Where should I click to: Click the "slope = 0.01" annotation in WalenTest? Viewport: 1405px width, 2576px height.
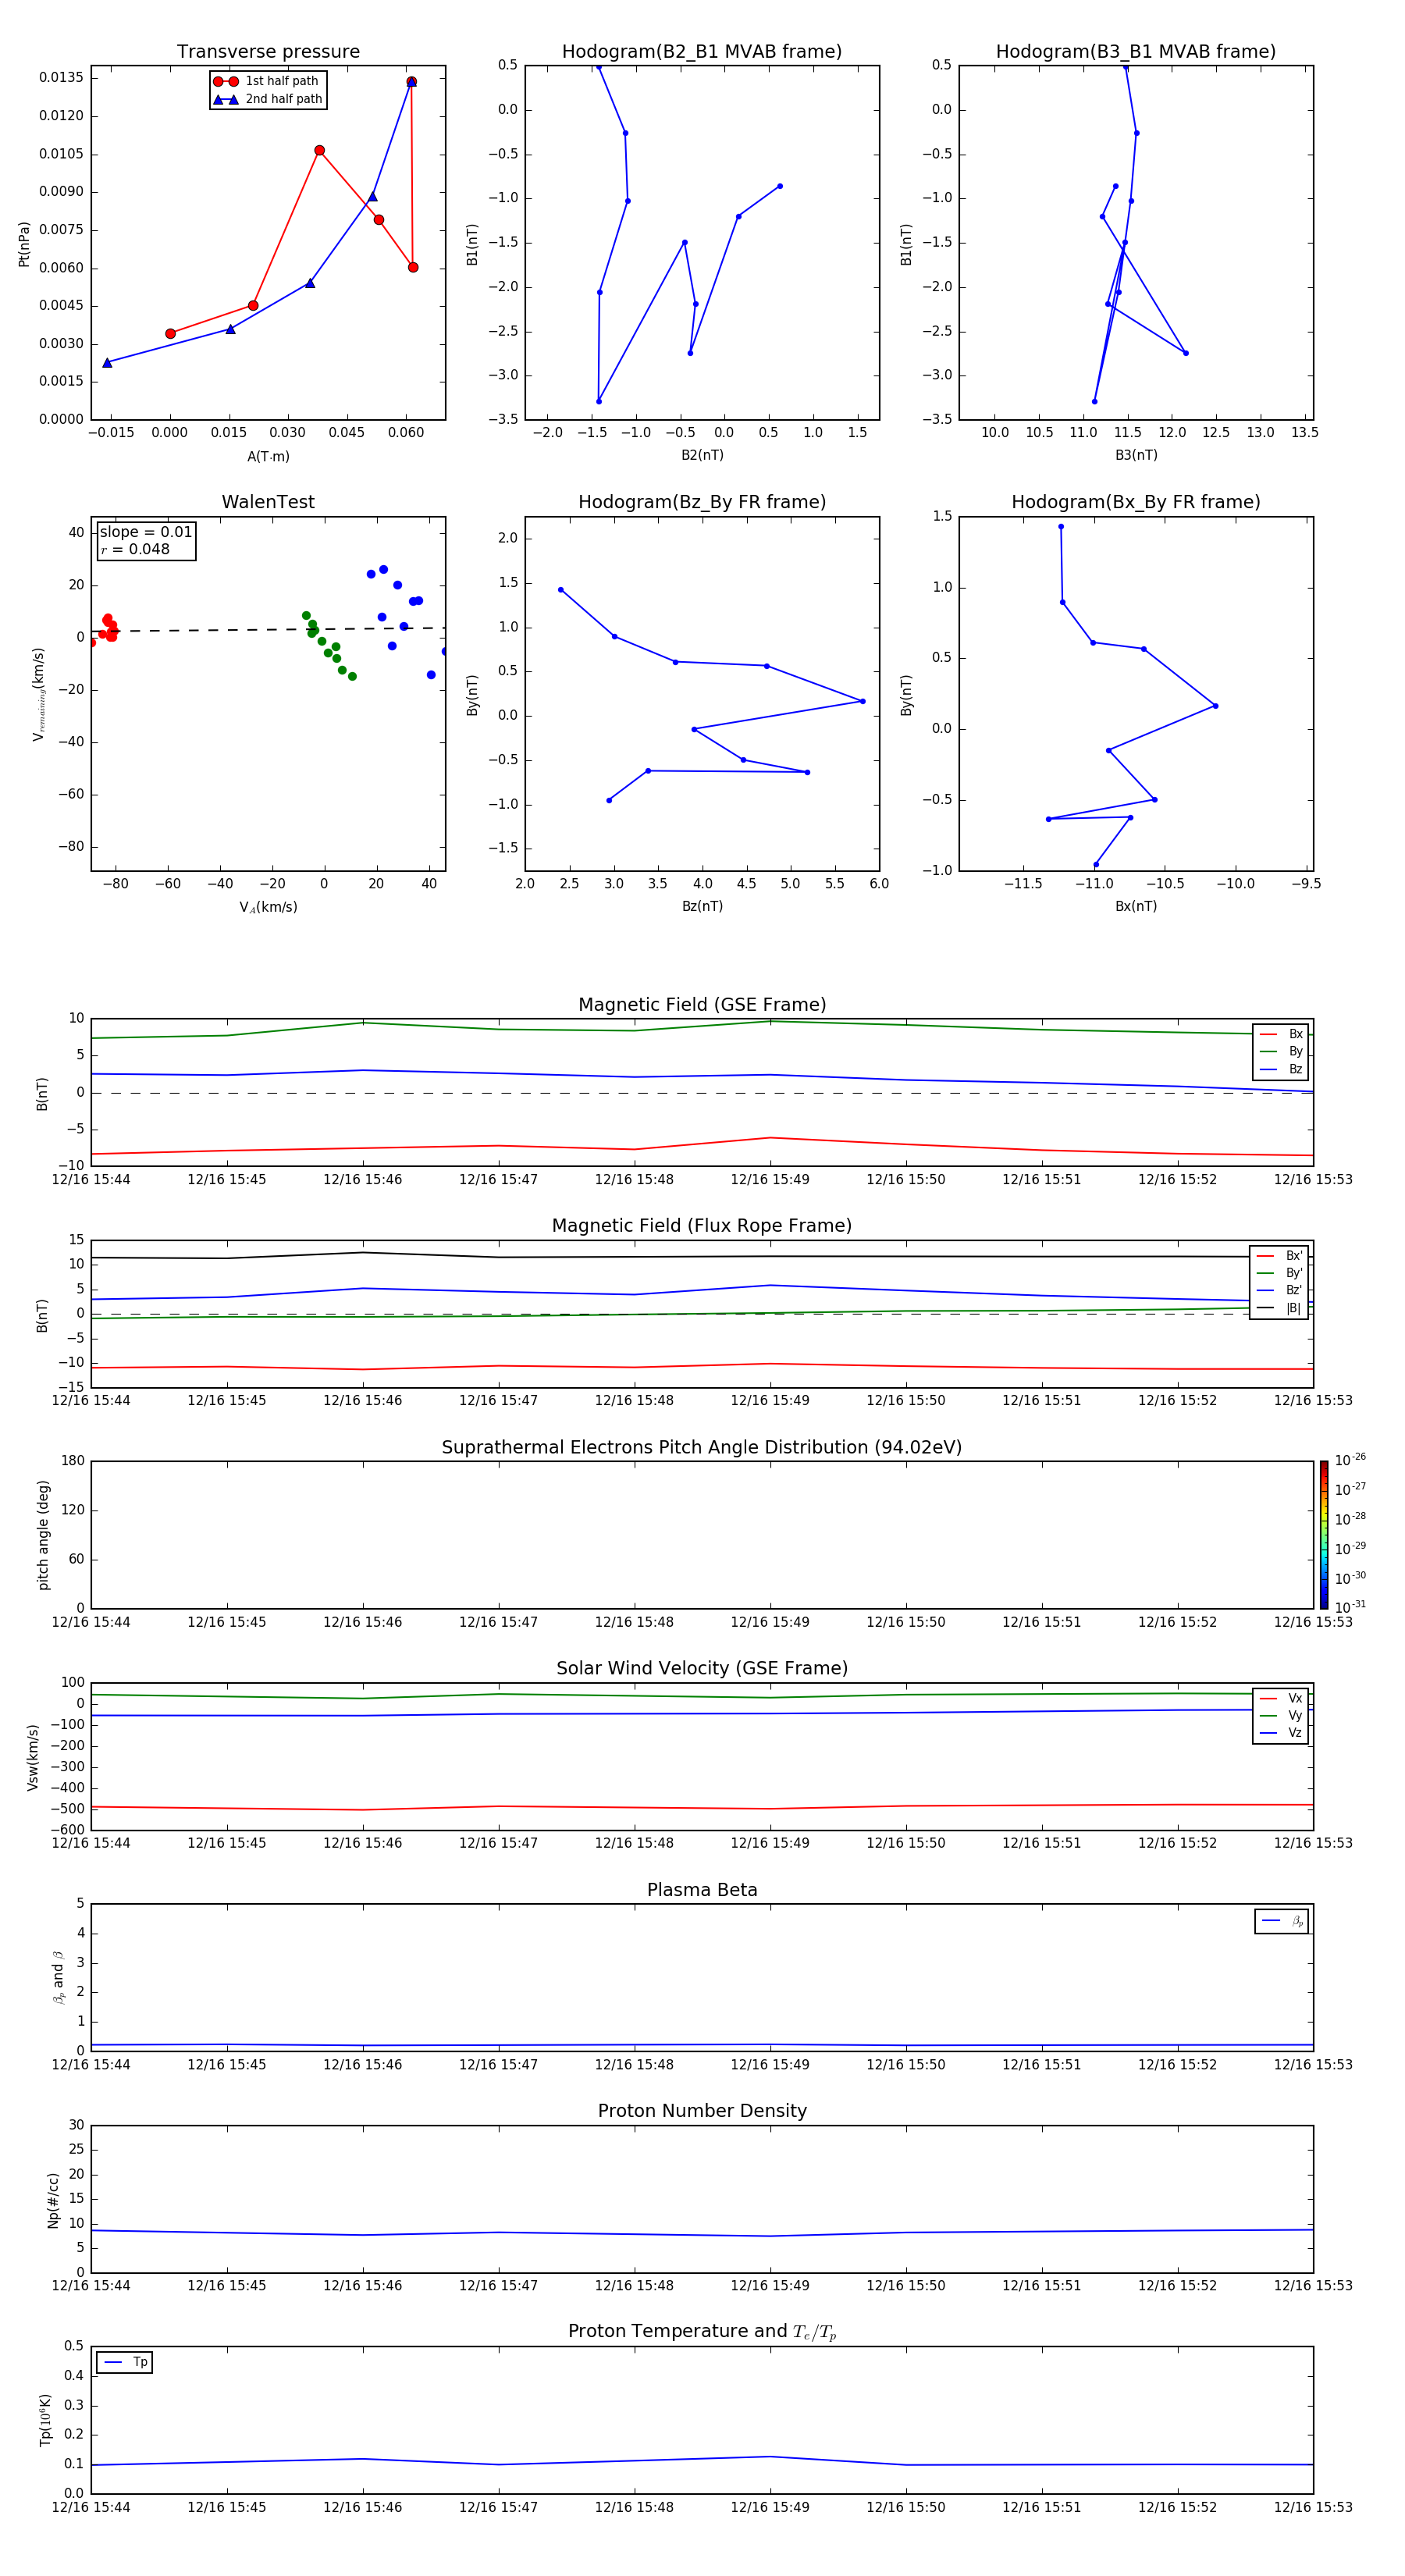pyautogui.click(x=146, y=532)
